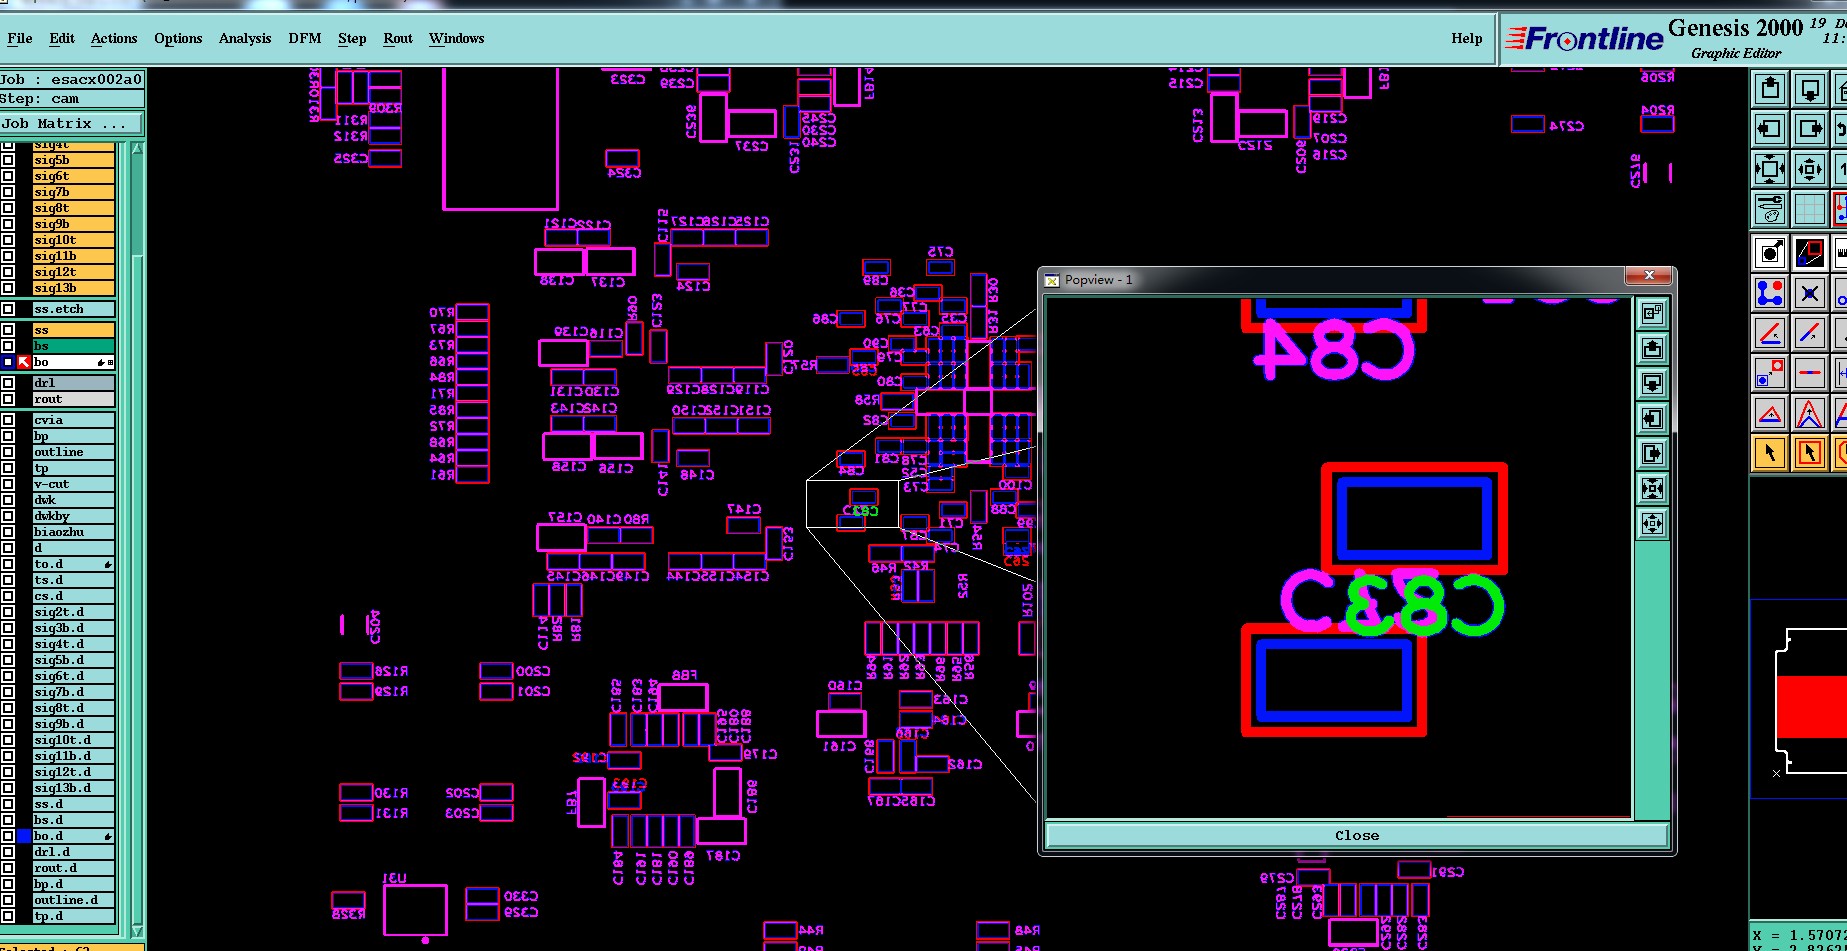This screenshot has height=951, width=1847.
Task: Toggle the checkbox for layer rout
Action: 8,399
